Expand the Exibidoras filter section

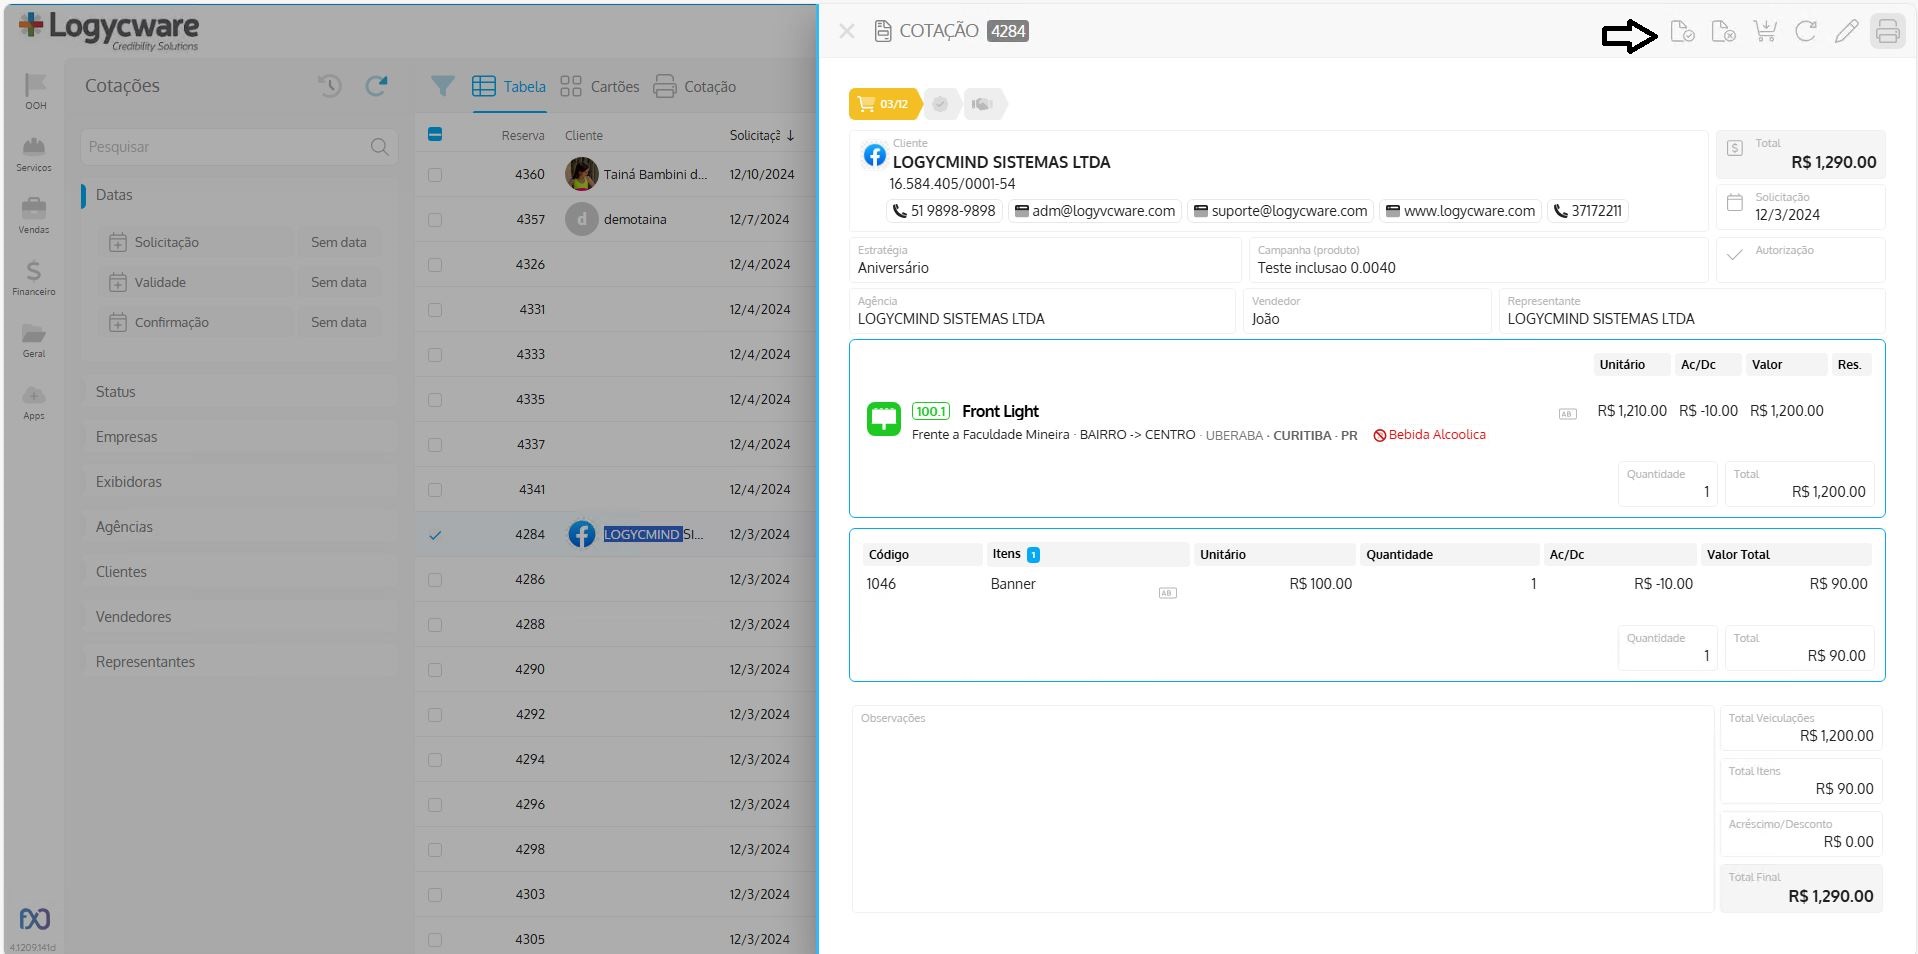pos(240,482)
